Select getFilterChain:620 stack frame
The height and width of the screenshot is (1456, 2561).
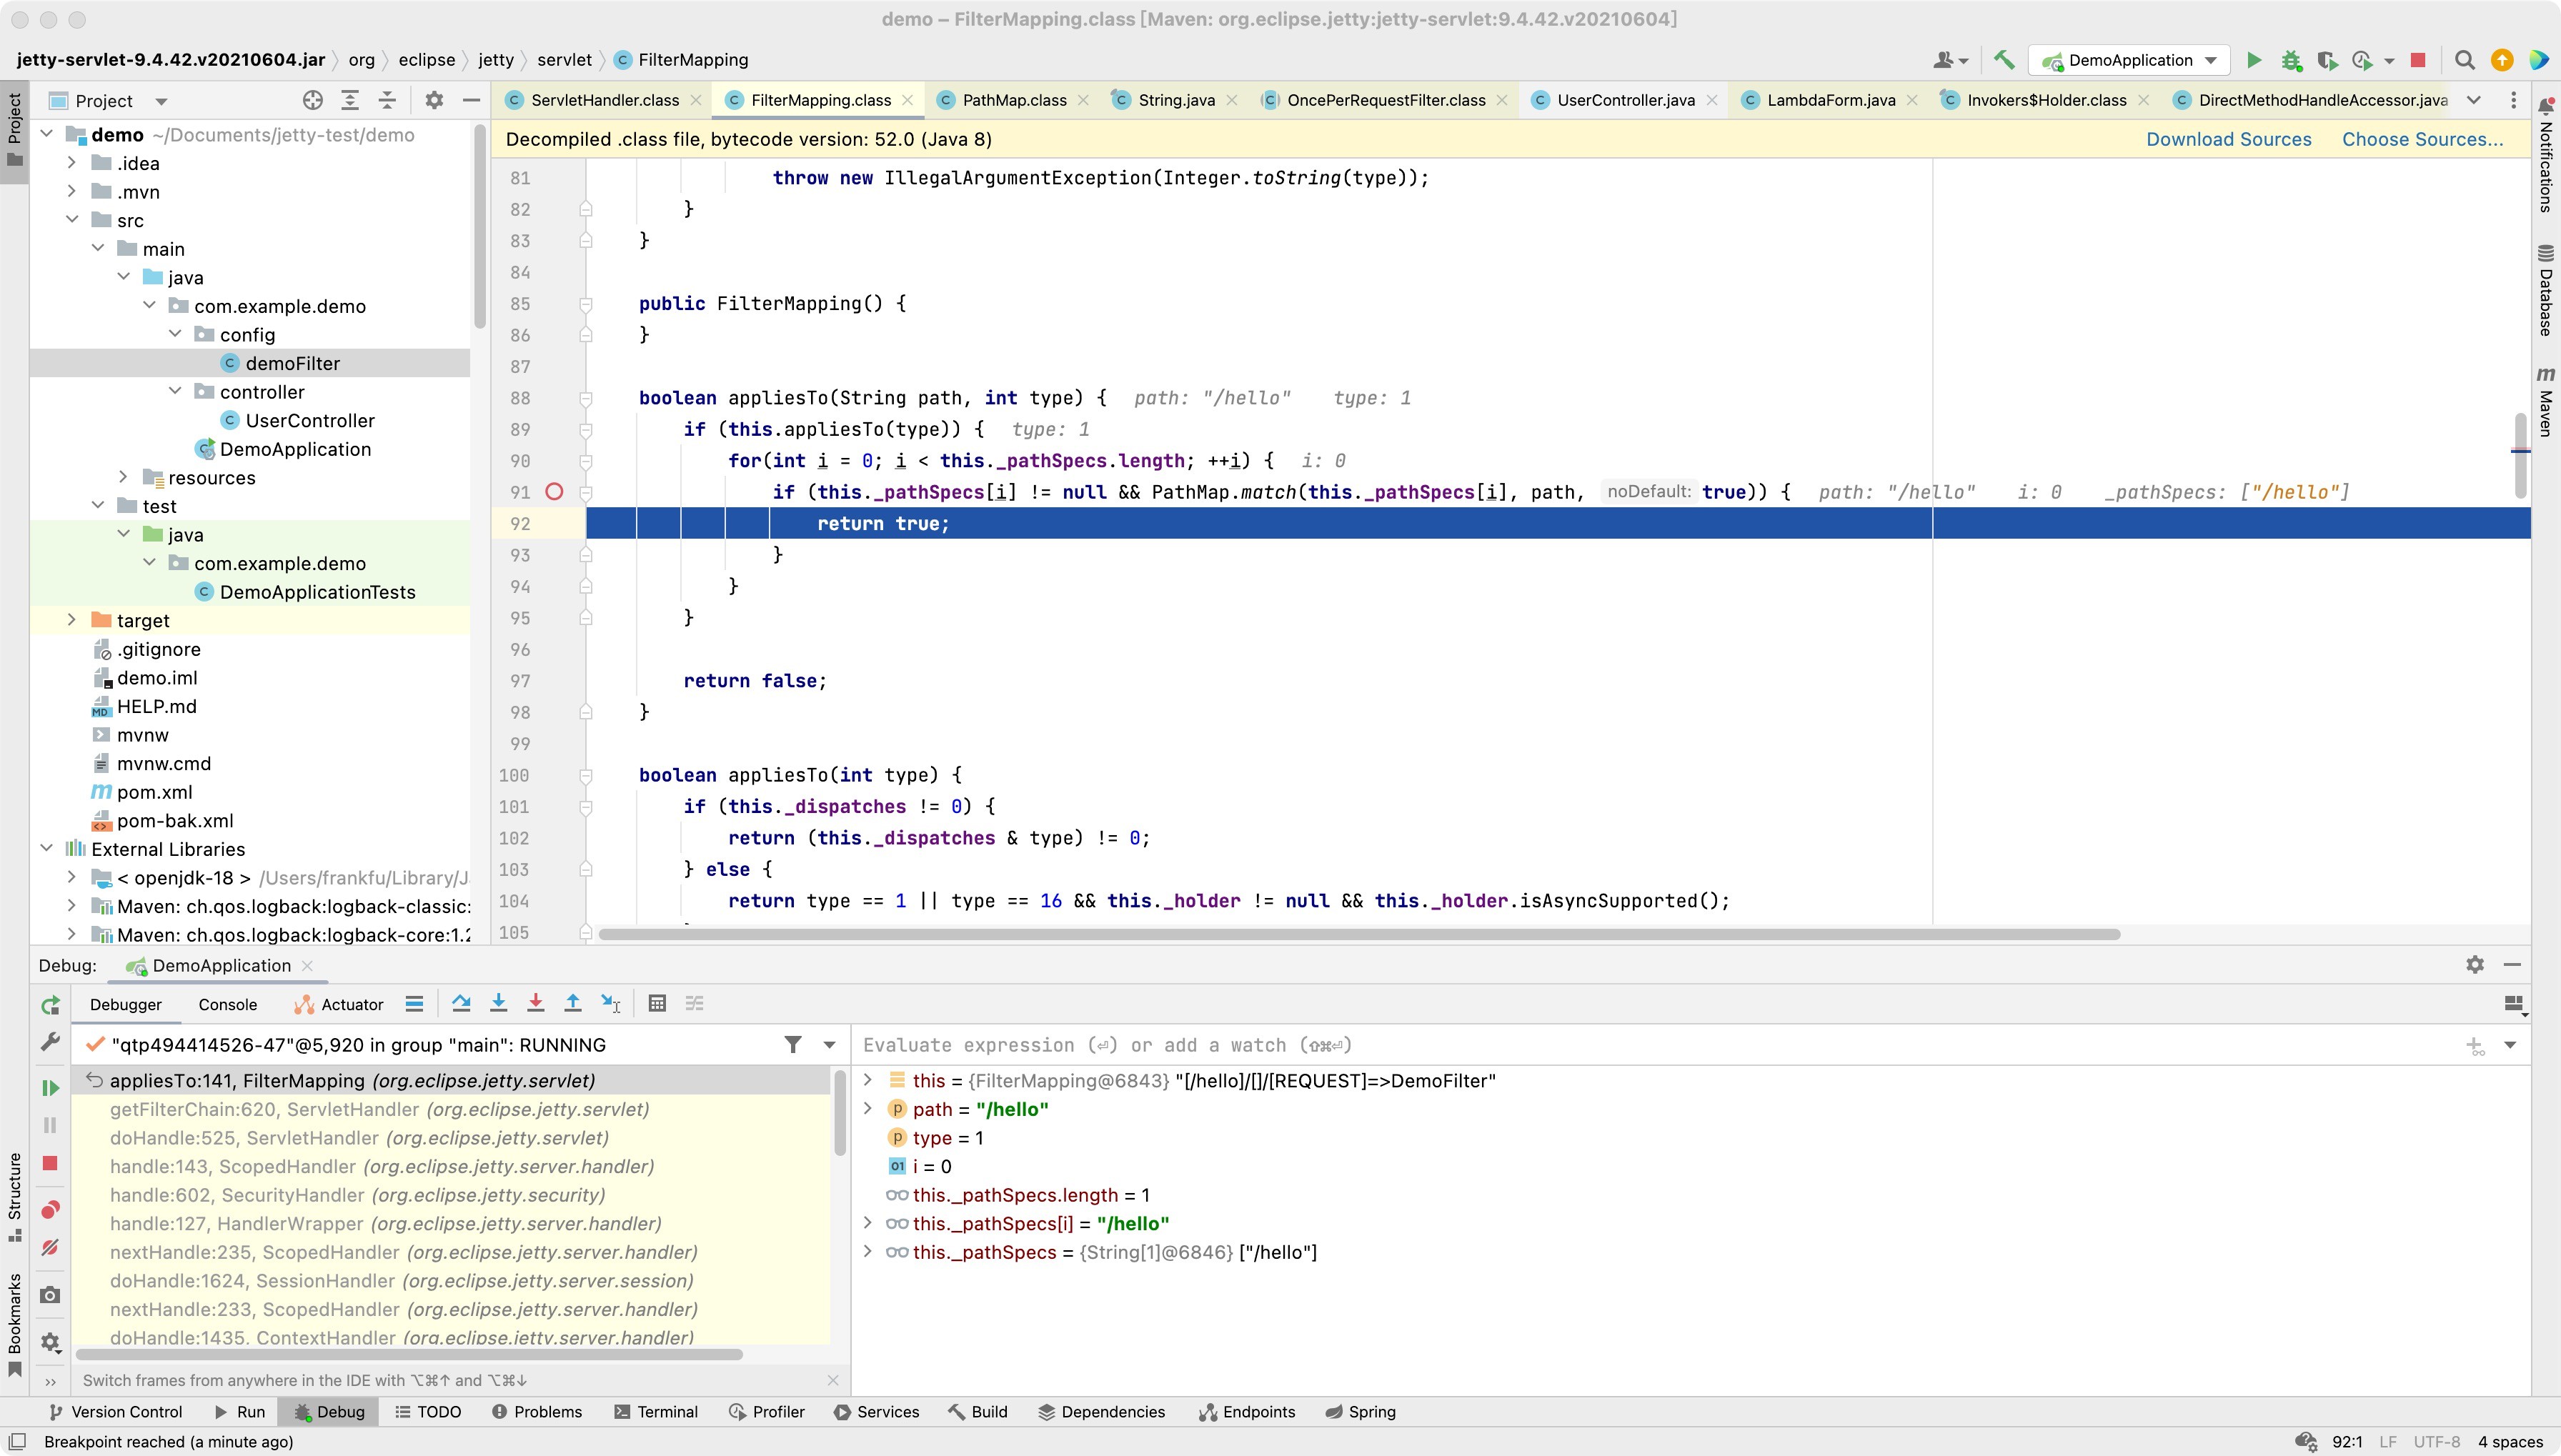click(x=450, y=1109)
